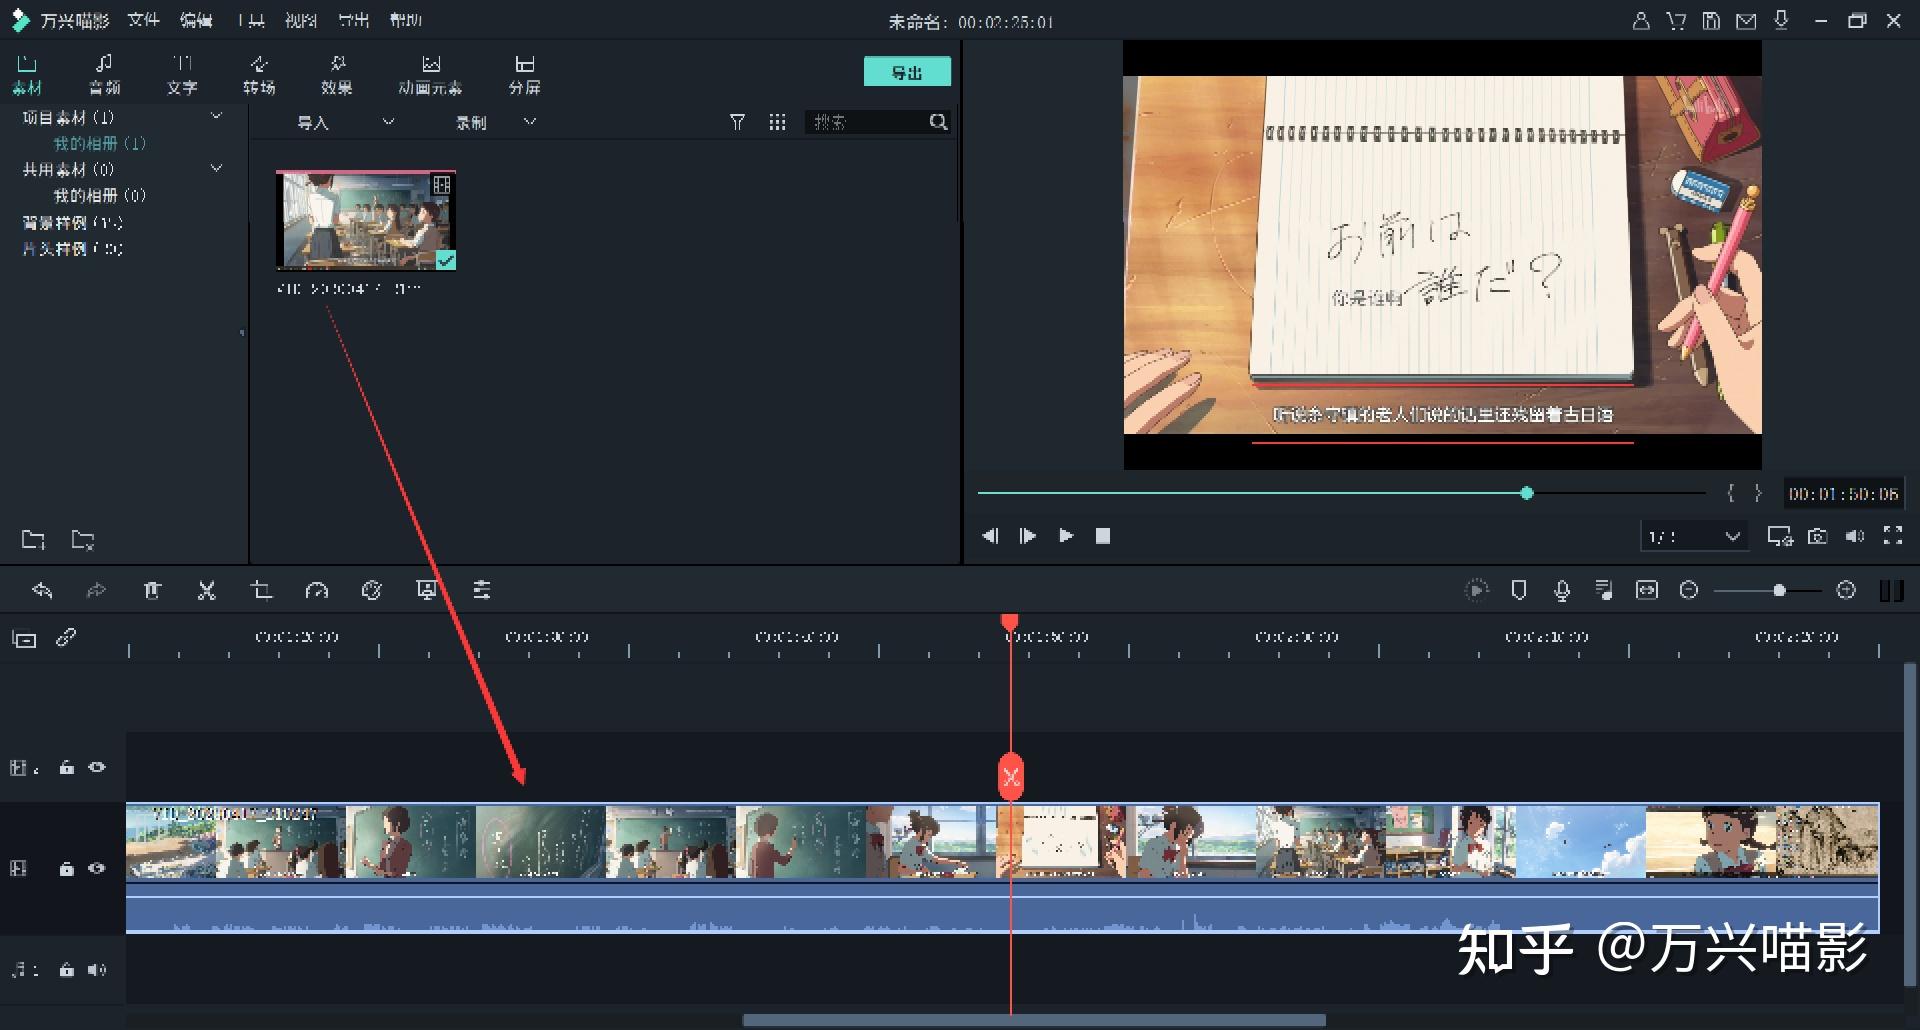The width and height of the screenshot is (1920, 1030).
Task: Open the 录制 record dropdown
Action: [x=496, y=122]
